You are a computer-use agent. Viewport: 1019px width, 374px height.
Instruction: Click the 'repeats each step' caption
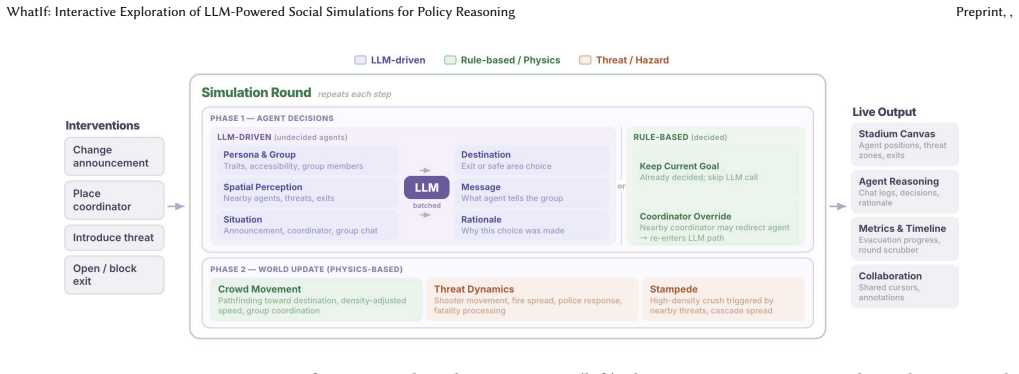[354, 94]
